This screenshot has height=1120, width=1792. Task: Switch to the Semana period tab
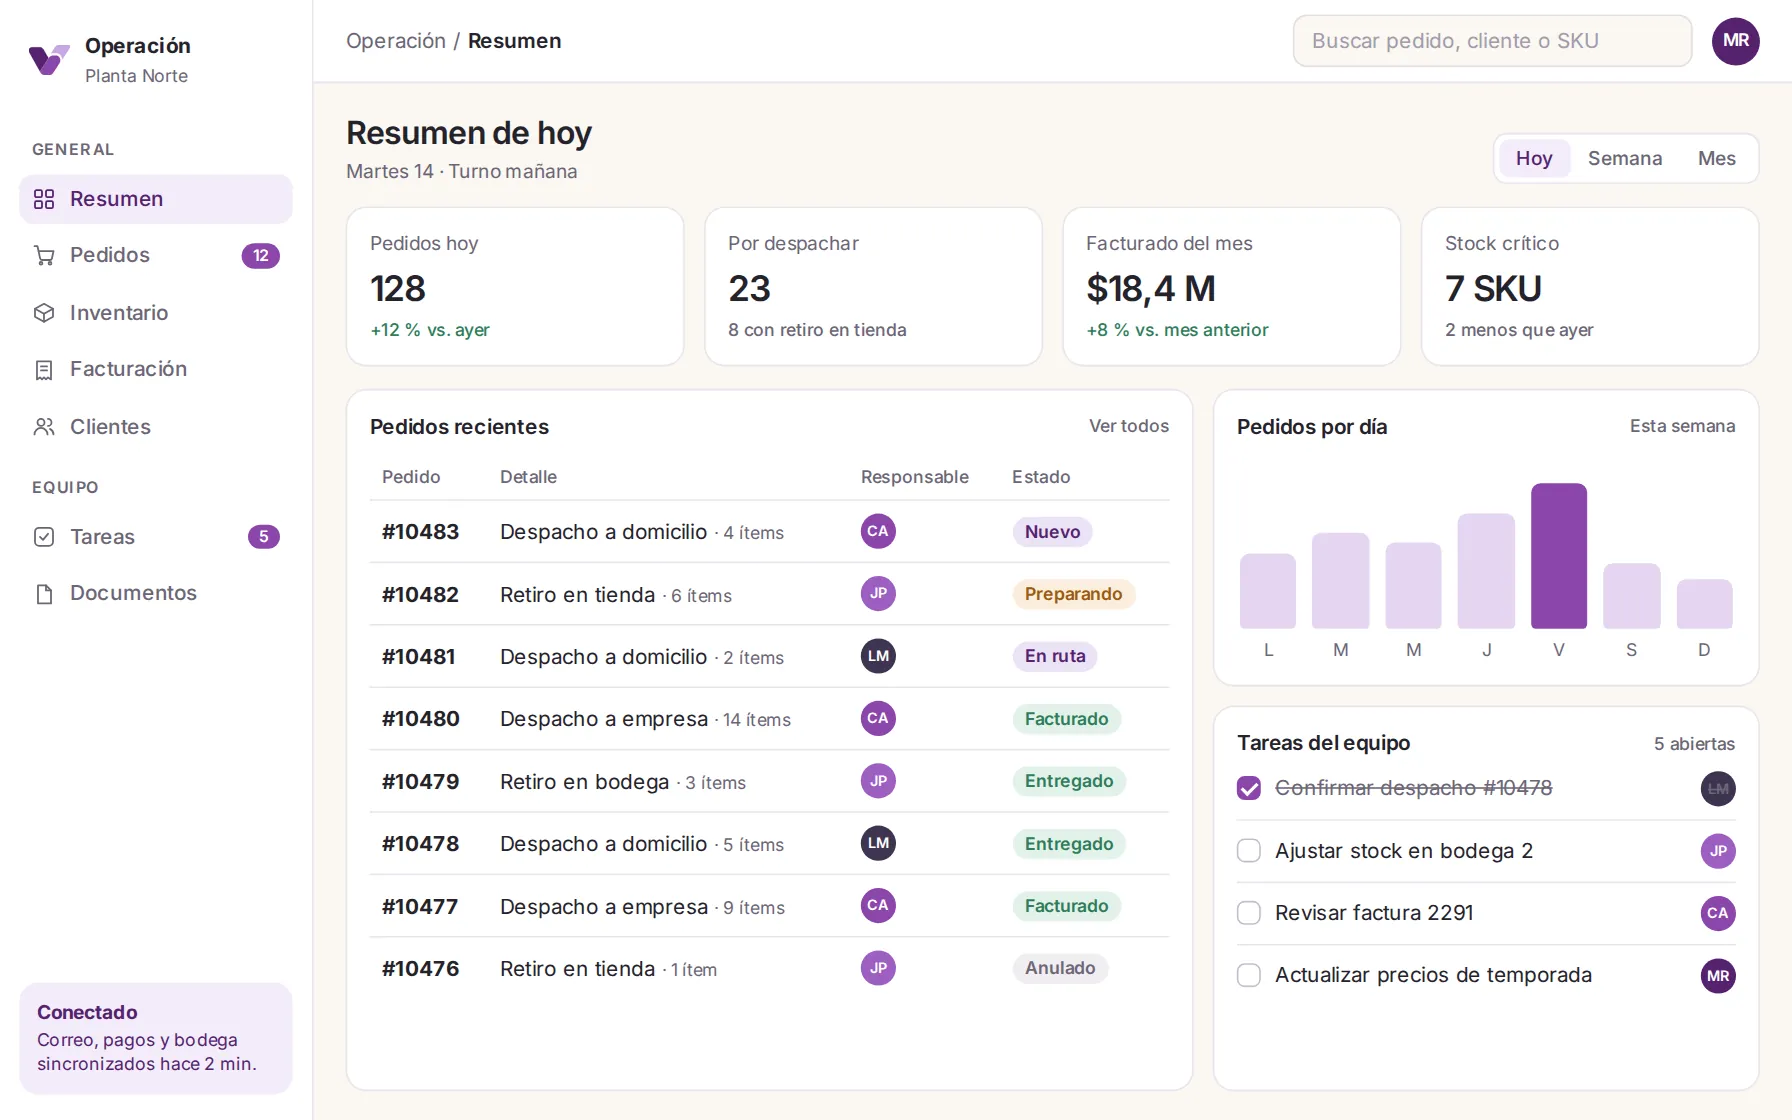1625,158
